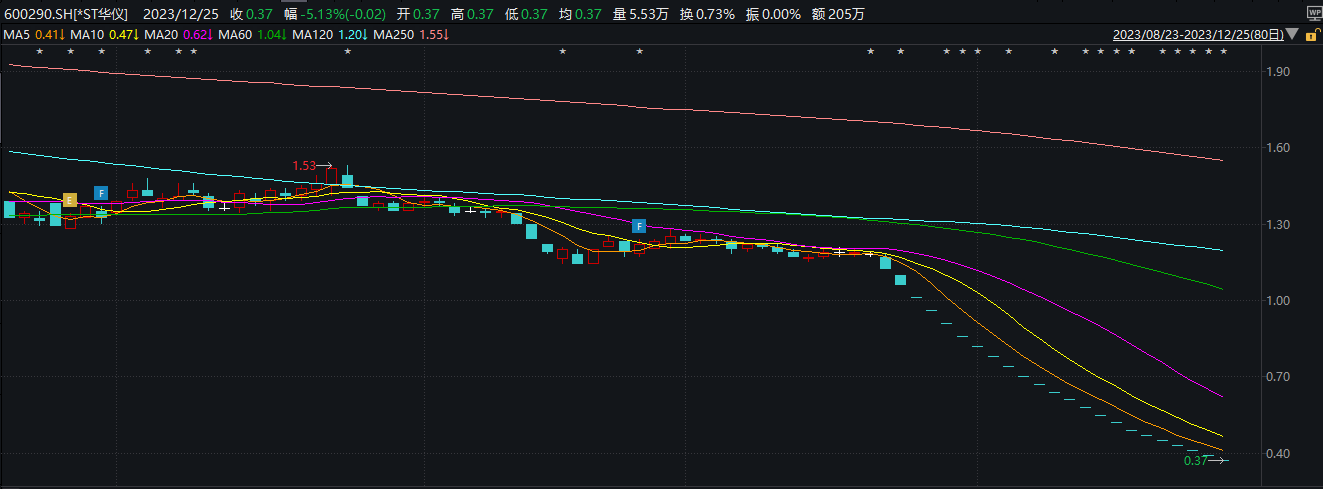This screenshot has height=489, width=1323.
Task: Click the MA60 indicator label
Action: coord(235,35)
